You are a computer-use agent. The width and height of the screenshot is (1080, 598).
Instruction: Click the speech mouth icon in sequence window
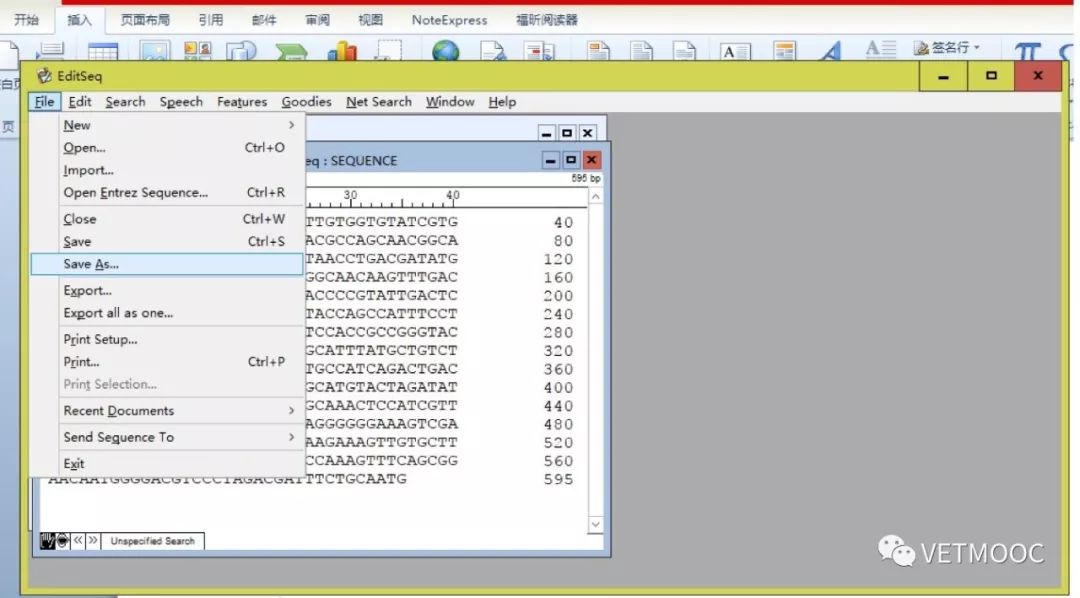[x=63, y=541]
